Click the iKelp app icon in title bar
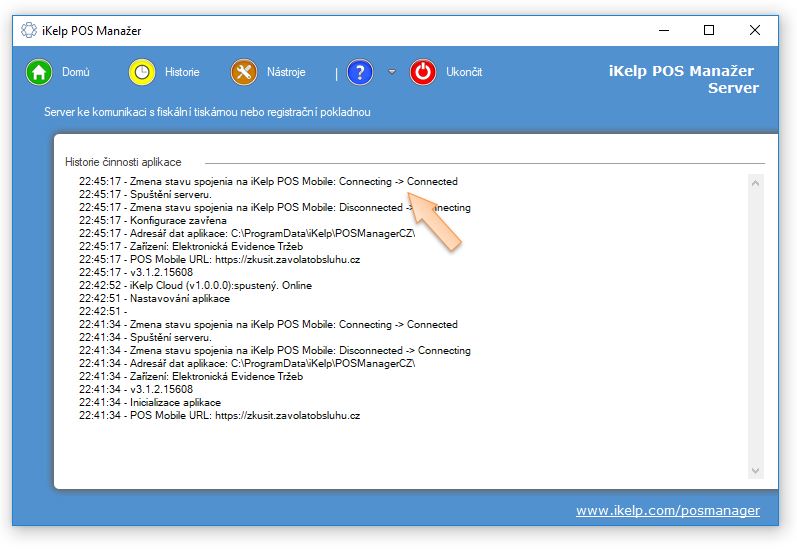Screen dimensions: 797x550 pyautogui.click(x=29, y=30)
